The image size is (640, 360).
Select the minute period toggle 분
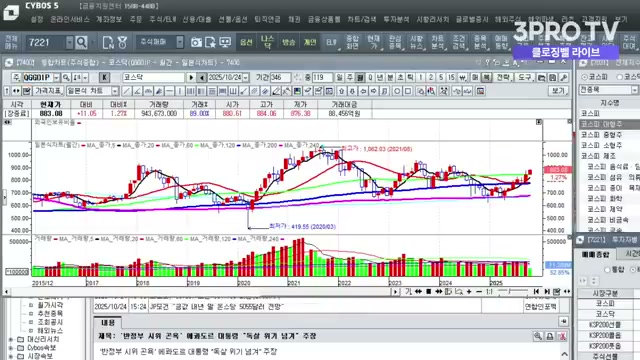[x=390, y=78]
